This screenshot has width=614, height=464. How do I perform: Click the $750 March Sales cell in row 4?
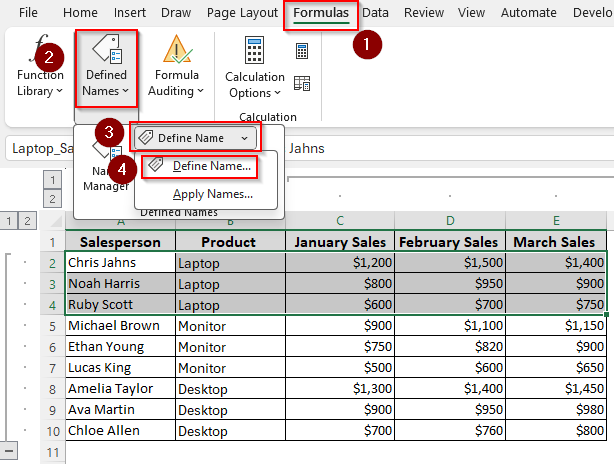coord(556,305)
